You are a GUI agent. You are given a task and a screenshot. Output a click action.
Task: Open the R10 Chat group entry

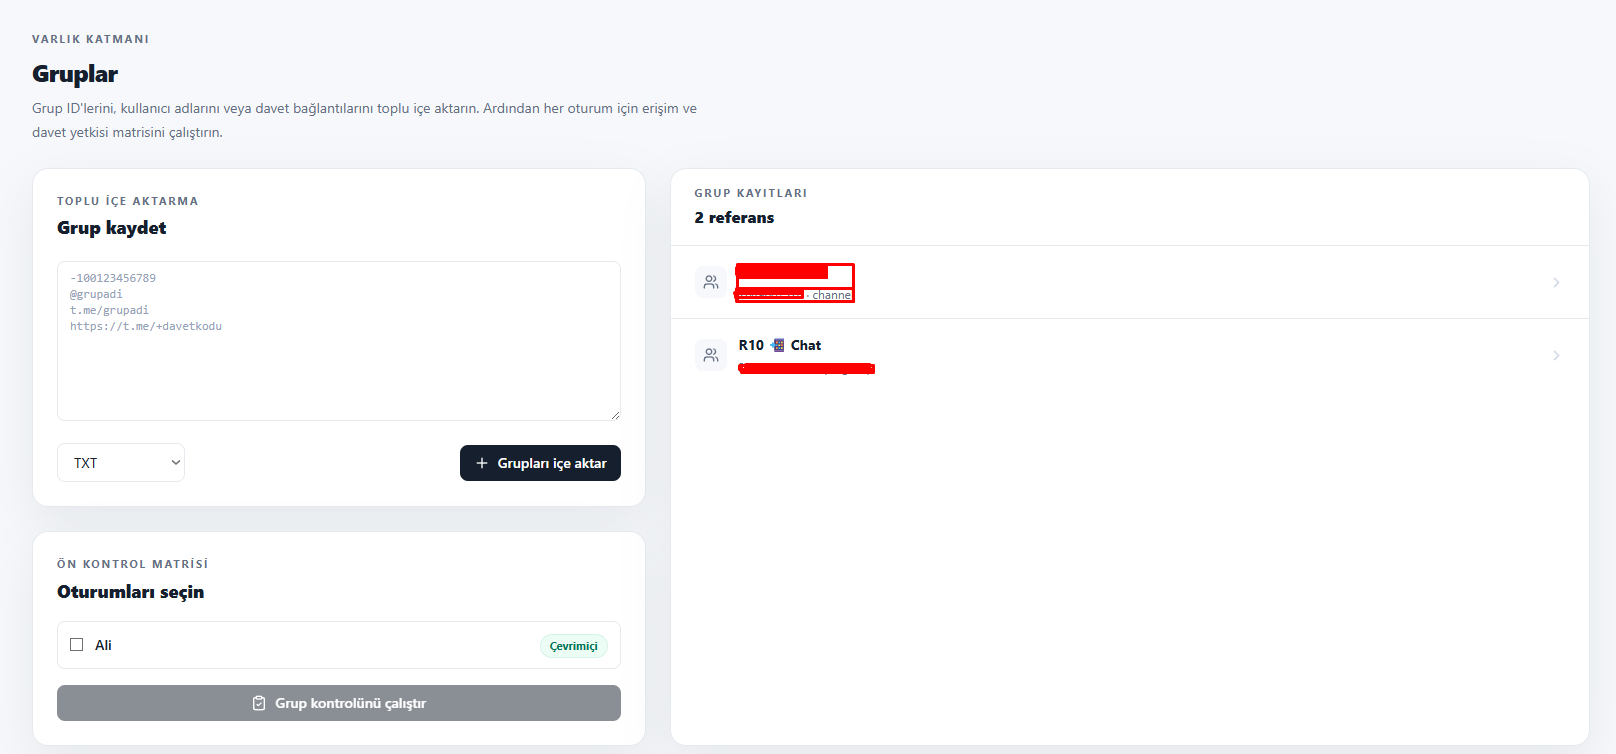pyautogui.click(x=1130, y=355)
